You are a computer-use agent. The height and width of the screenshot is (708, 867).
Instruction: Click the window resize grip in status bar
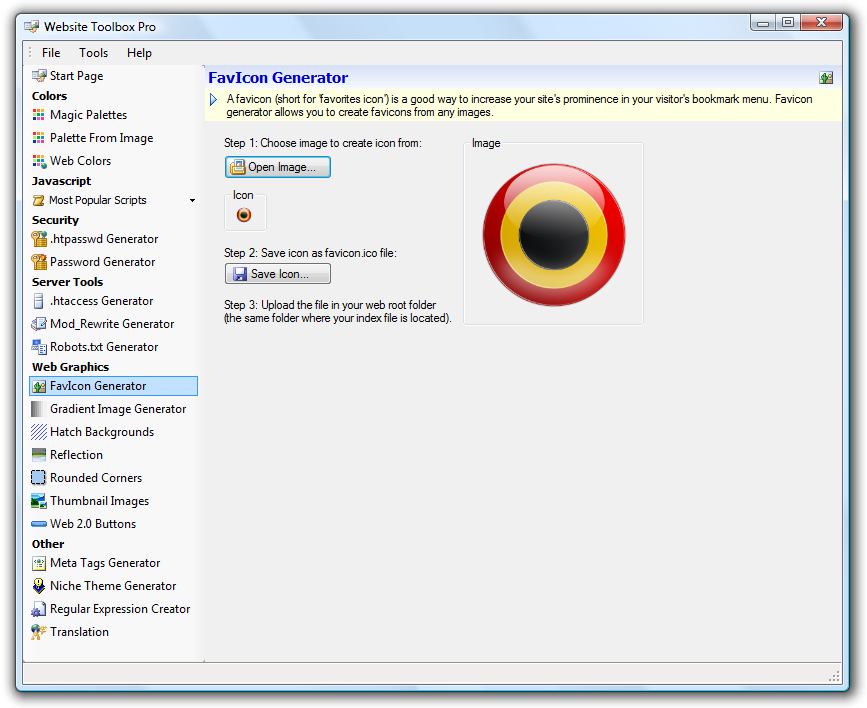834,676
